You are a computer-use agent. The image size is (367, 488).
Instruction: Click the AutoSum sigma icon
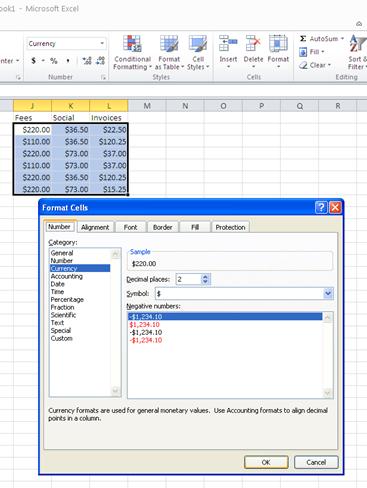pos(303,39)
